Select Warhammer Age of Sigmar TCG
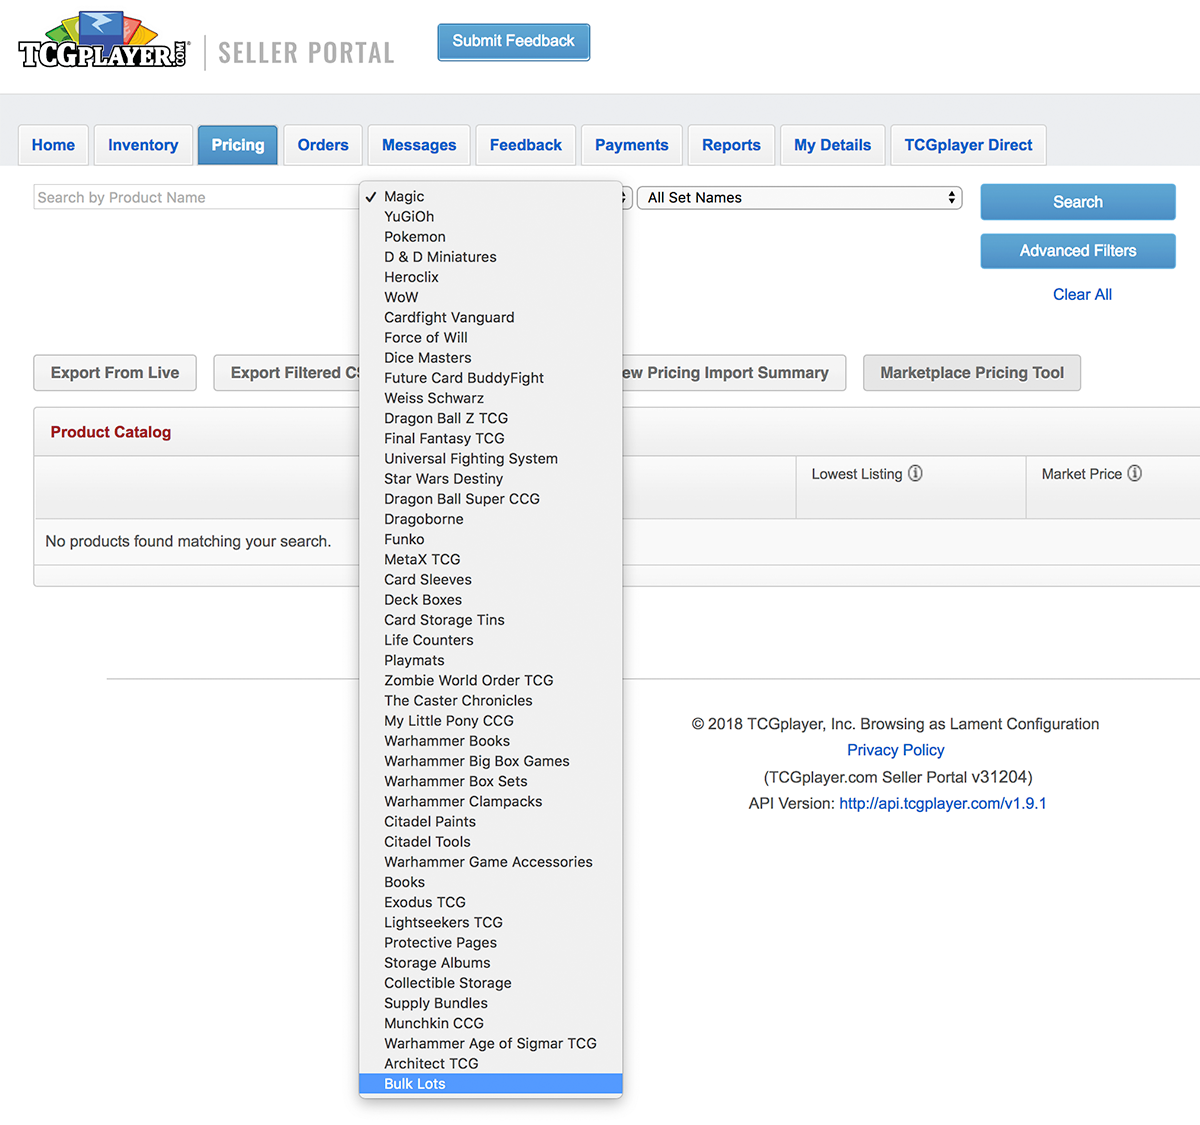This screenshot has width=1200, height=1125. pos(491,1044)
